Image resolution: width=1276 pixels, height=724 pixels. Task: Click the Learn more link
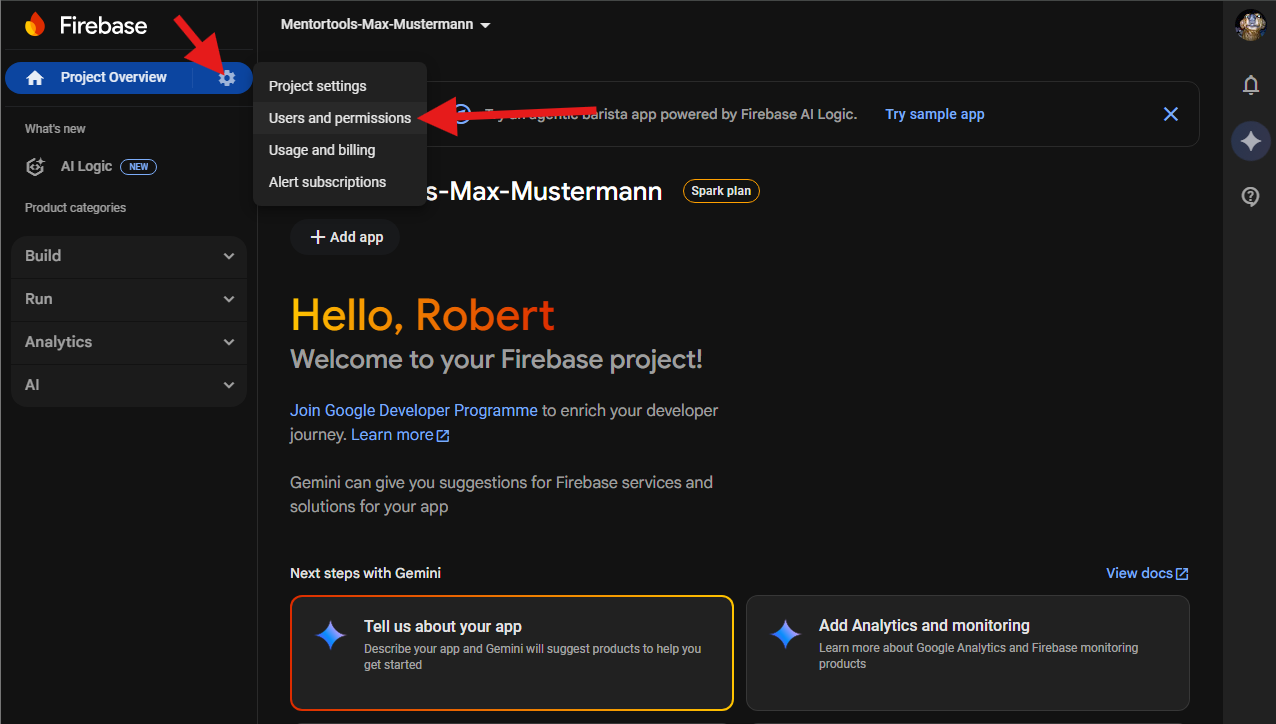[392, 435]
